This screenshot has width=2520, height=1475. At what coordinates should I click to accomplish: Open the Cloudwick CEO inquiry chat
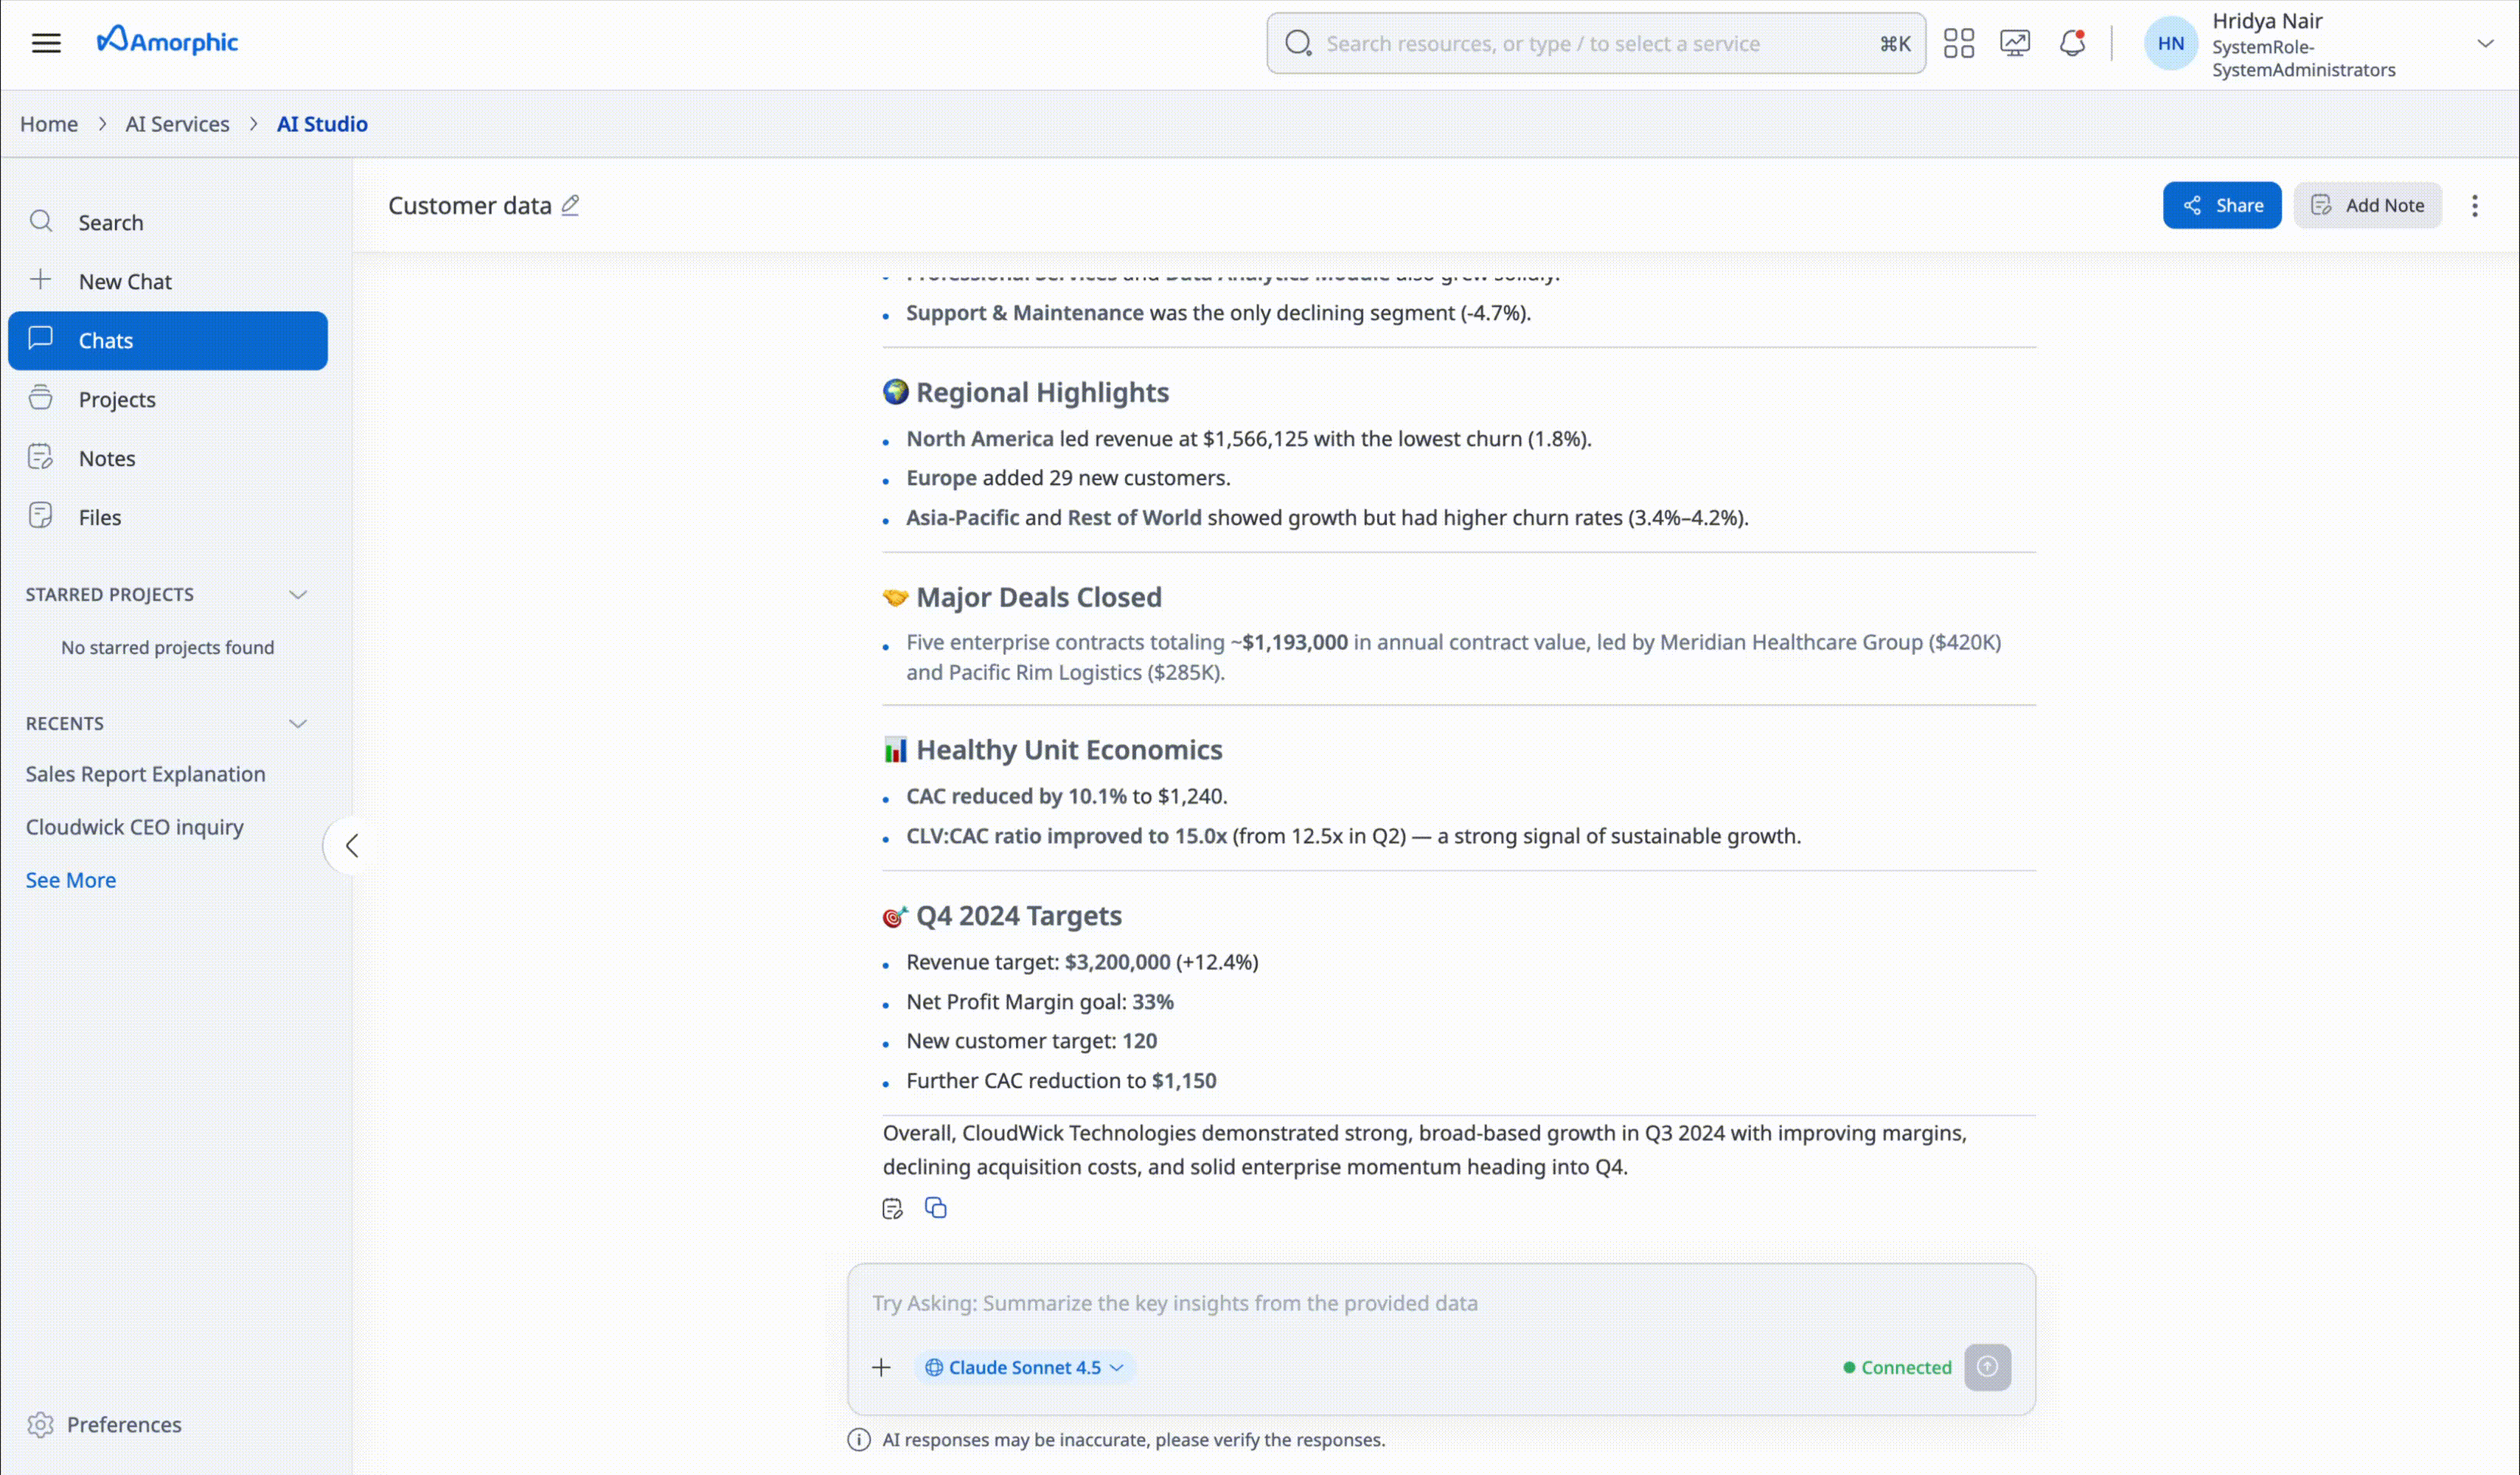[135, 827]
